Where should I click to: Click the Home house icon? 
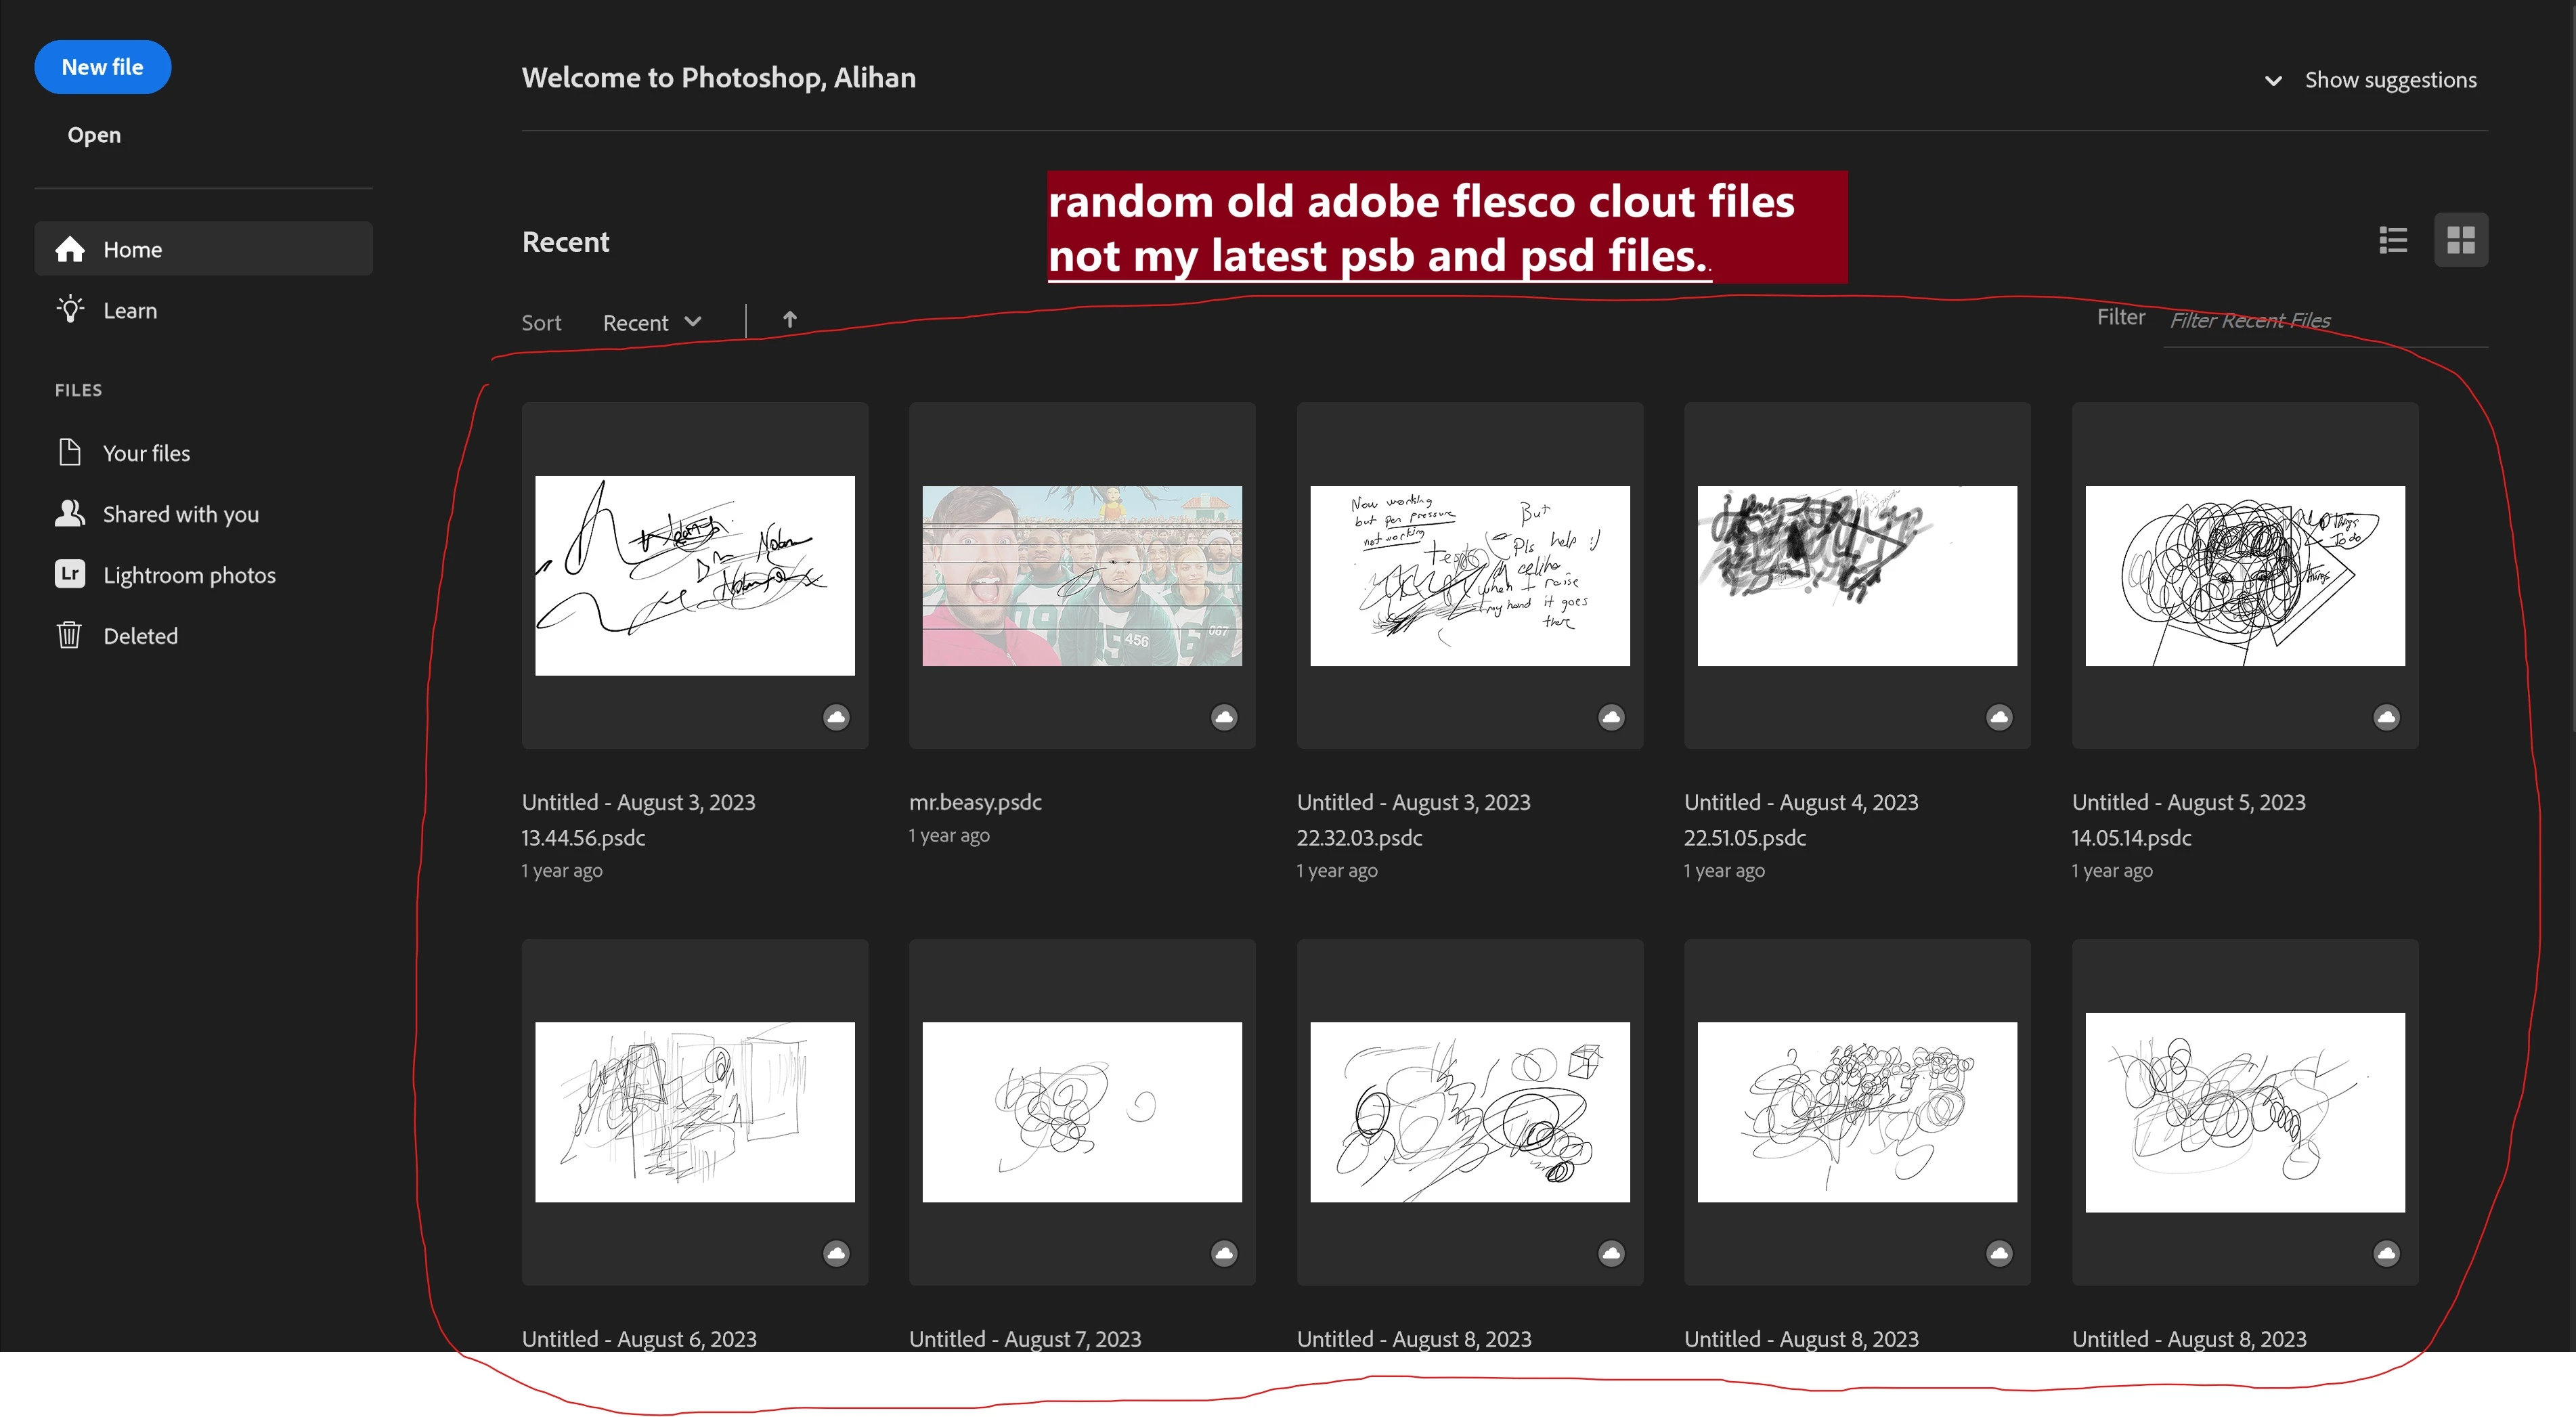[70, 249]
